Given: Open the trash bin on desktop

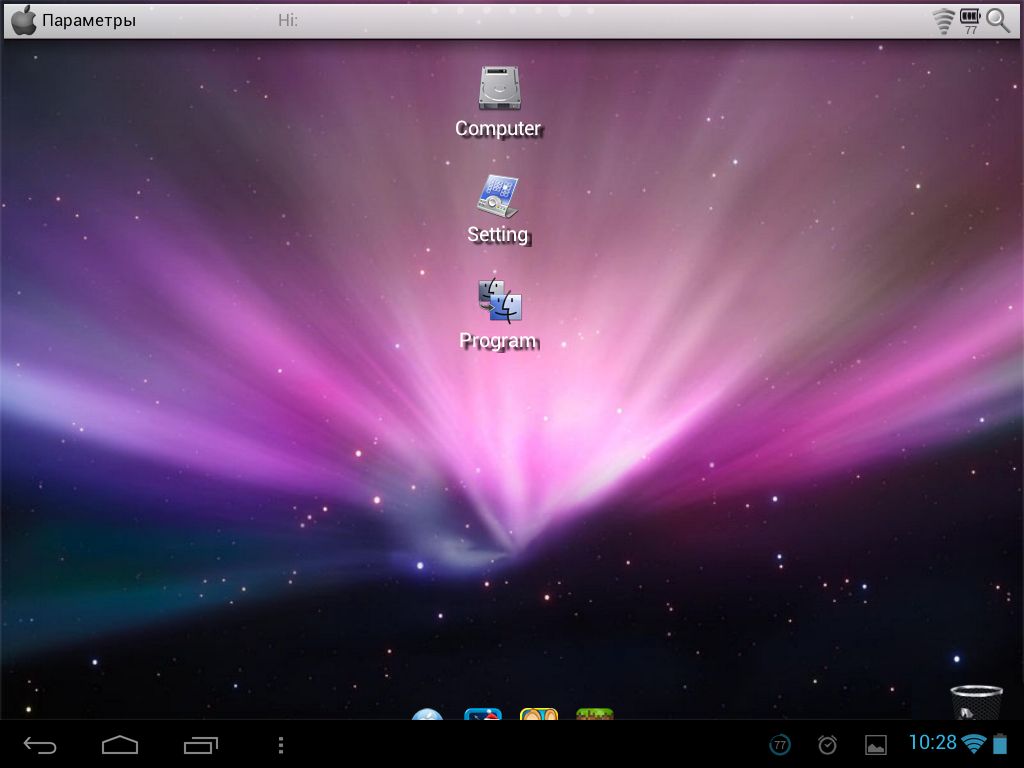Looking at the screenshot, I should [976, 703].
